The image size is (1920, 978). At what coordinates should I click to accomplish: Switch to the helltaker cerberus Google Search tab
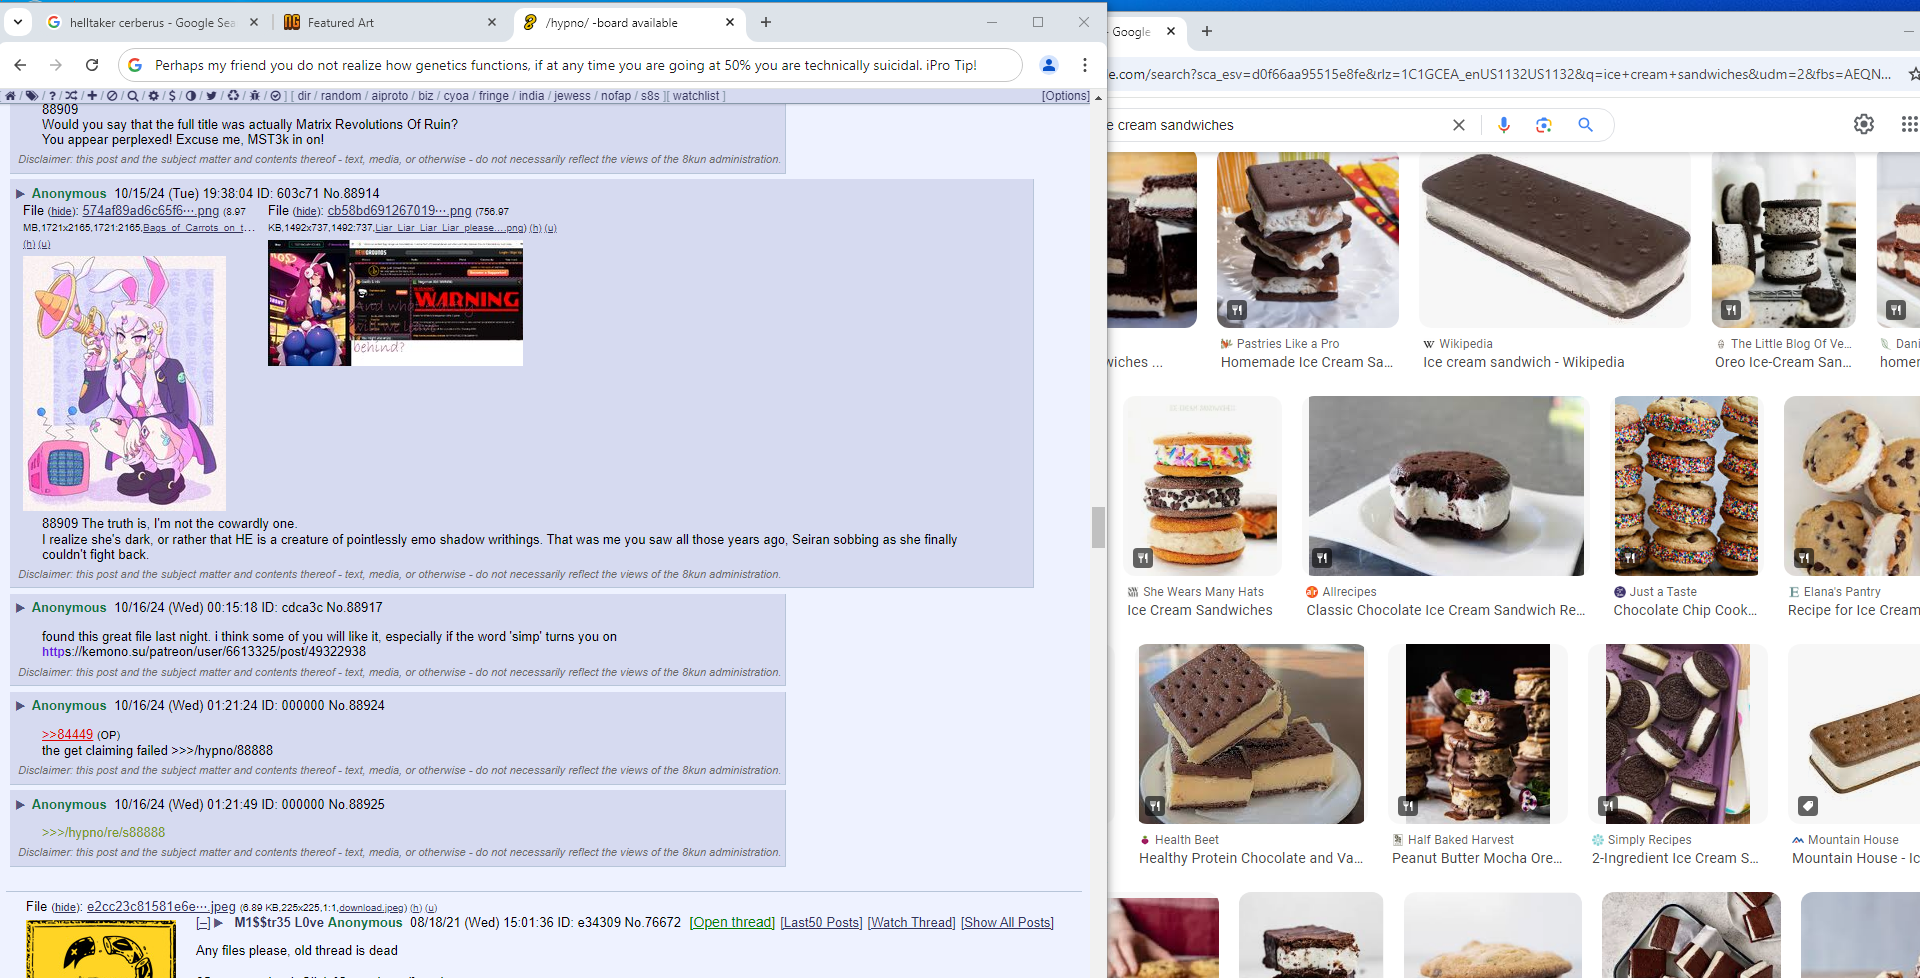[x=152, y=22]
